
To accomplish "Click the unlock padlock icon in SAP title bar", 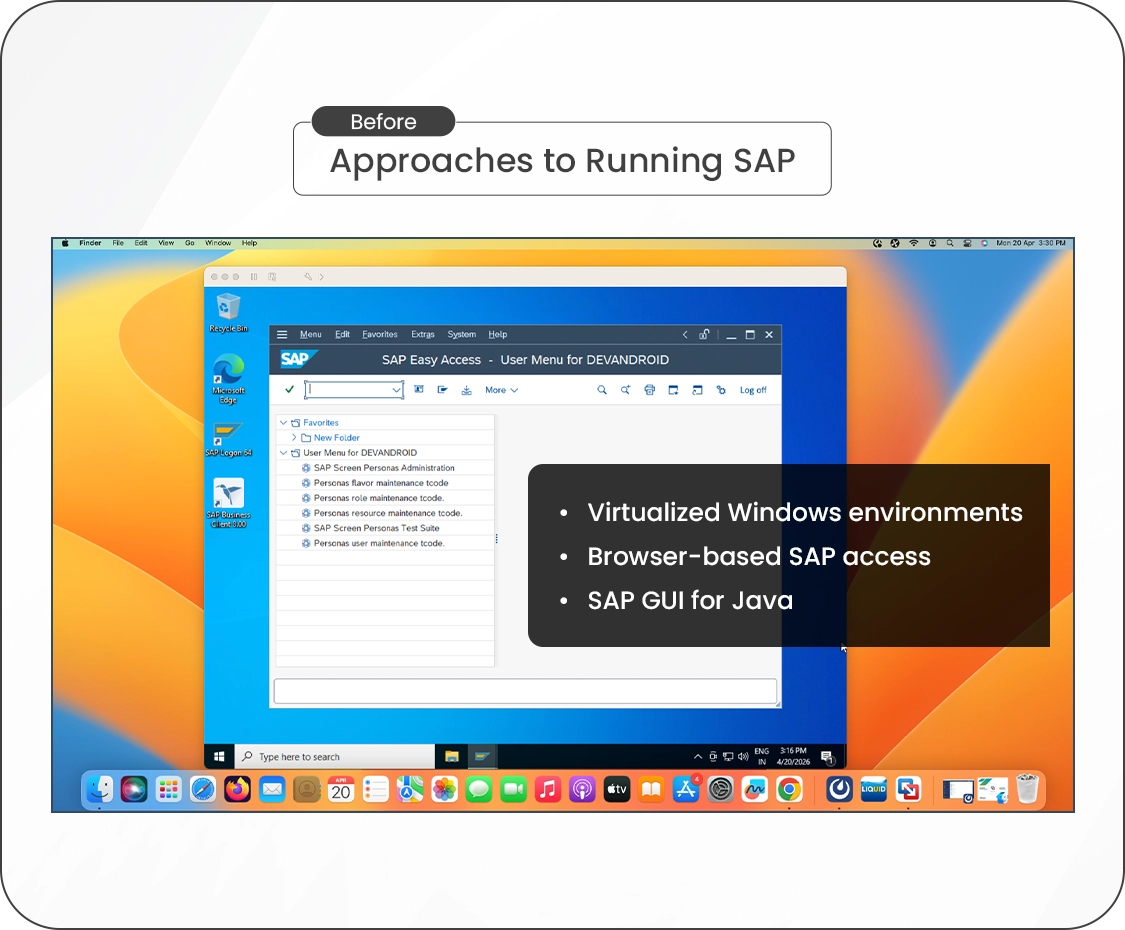I will click(x=705, y=334).
